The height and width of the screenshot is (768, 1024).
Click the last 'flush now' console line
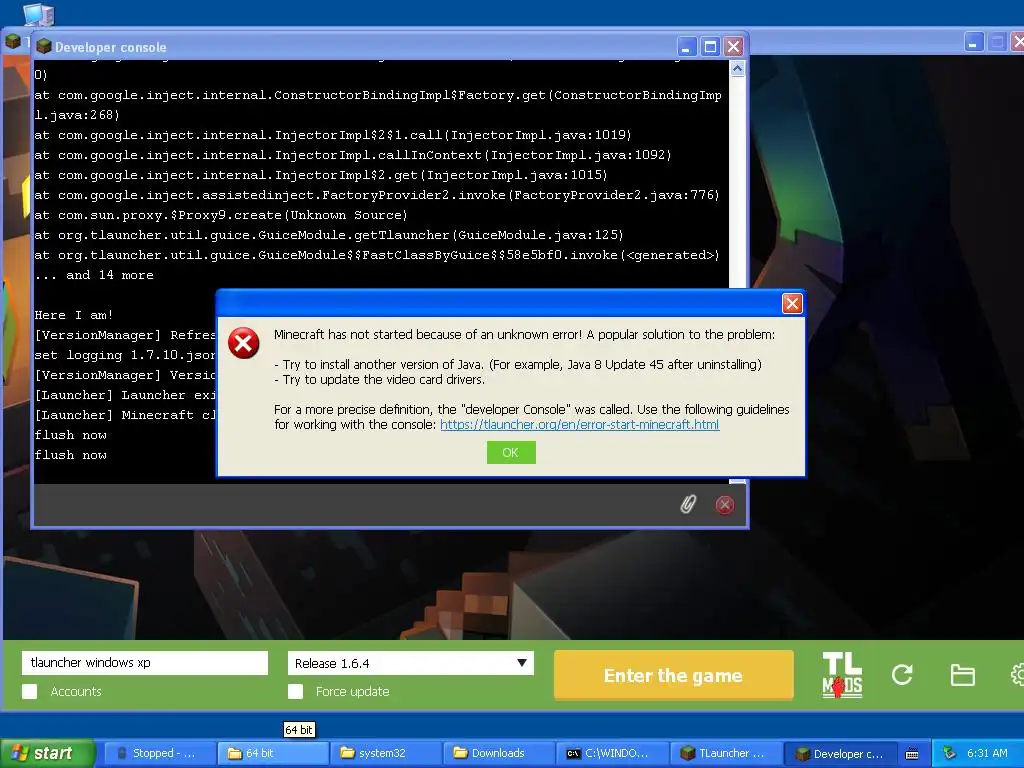click(71, 455)
